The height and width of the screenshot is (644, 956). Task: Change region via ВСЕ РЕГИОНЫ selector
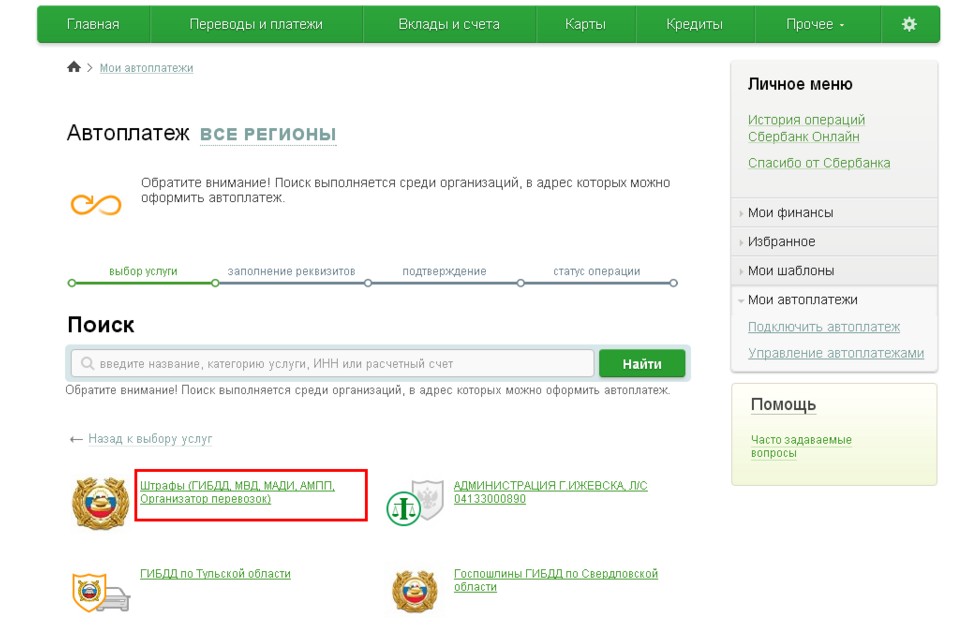pyautogui.click(x=268, y=134)
